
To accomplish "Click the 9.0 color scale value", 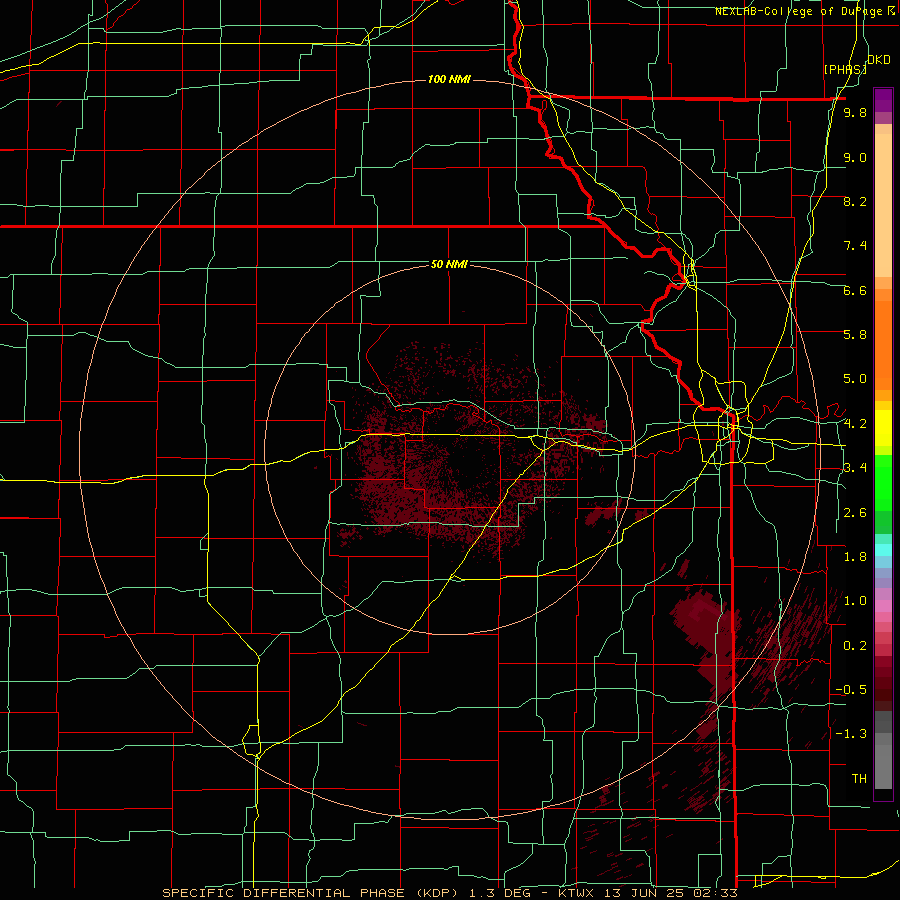I will 855,158.
